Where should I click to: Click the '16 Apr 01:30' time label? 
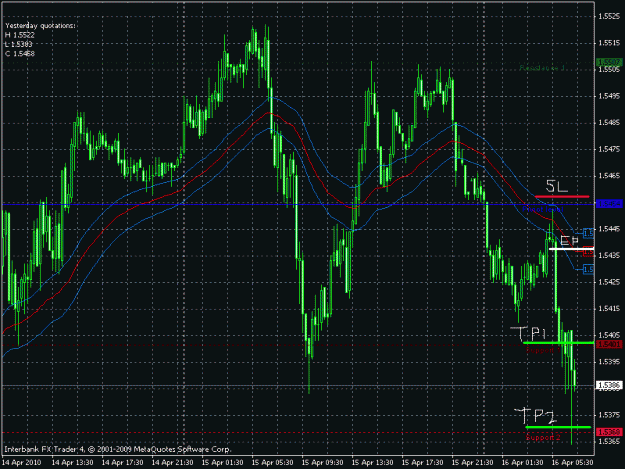pos(523,463)
